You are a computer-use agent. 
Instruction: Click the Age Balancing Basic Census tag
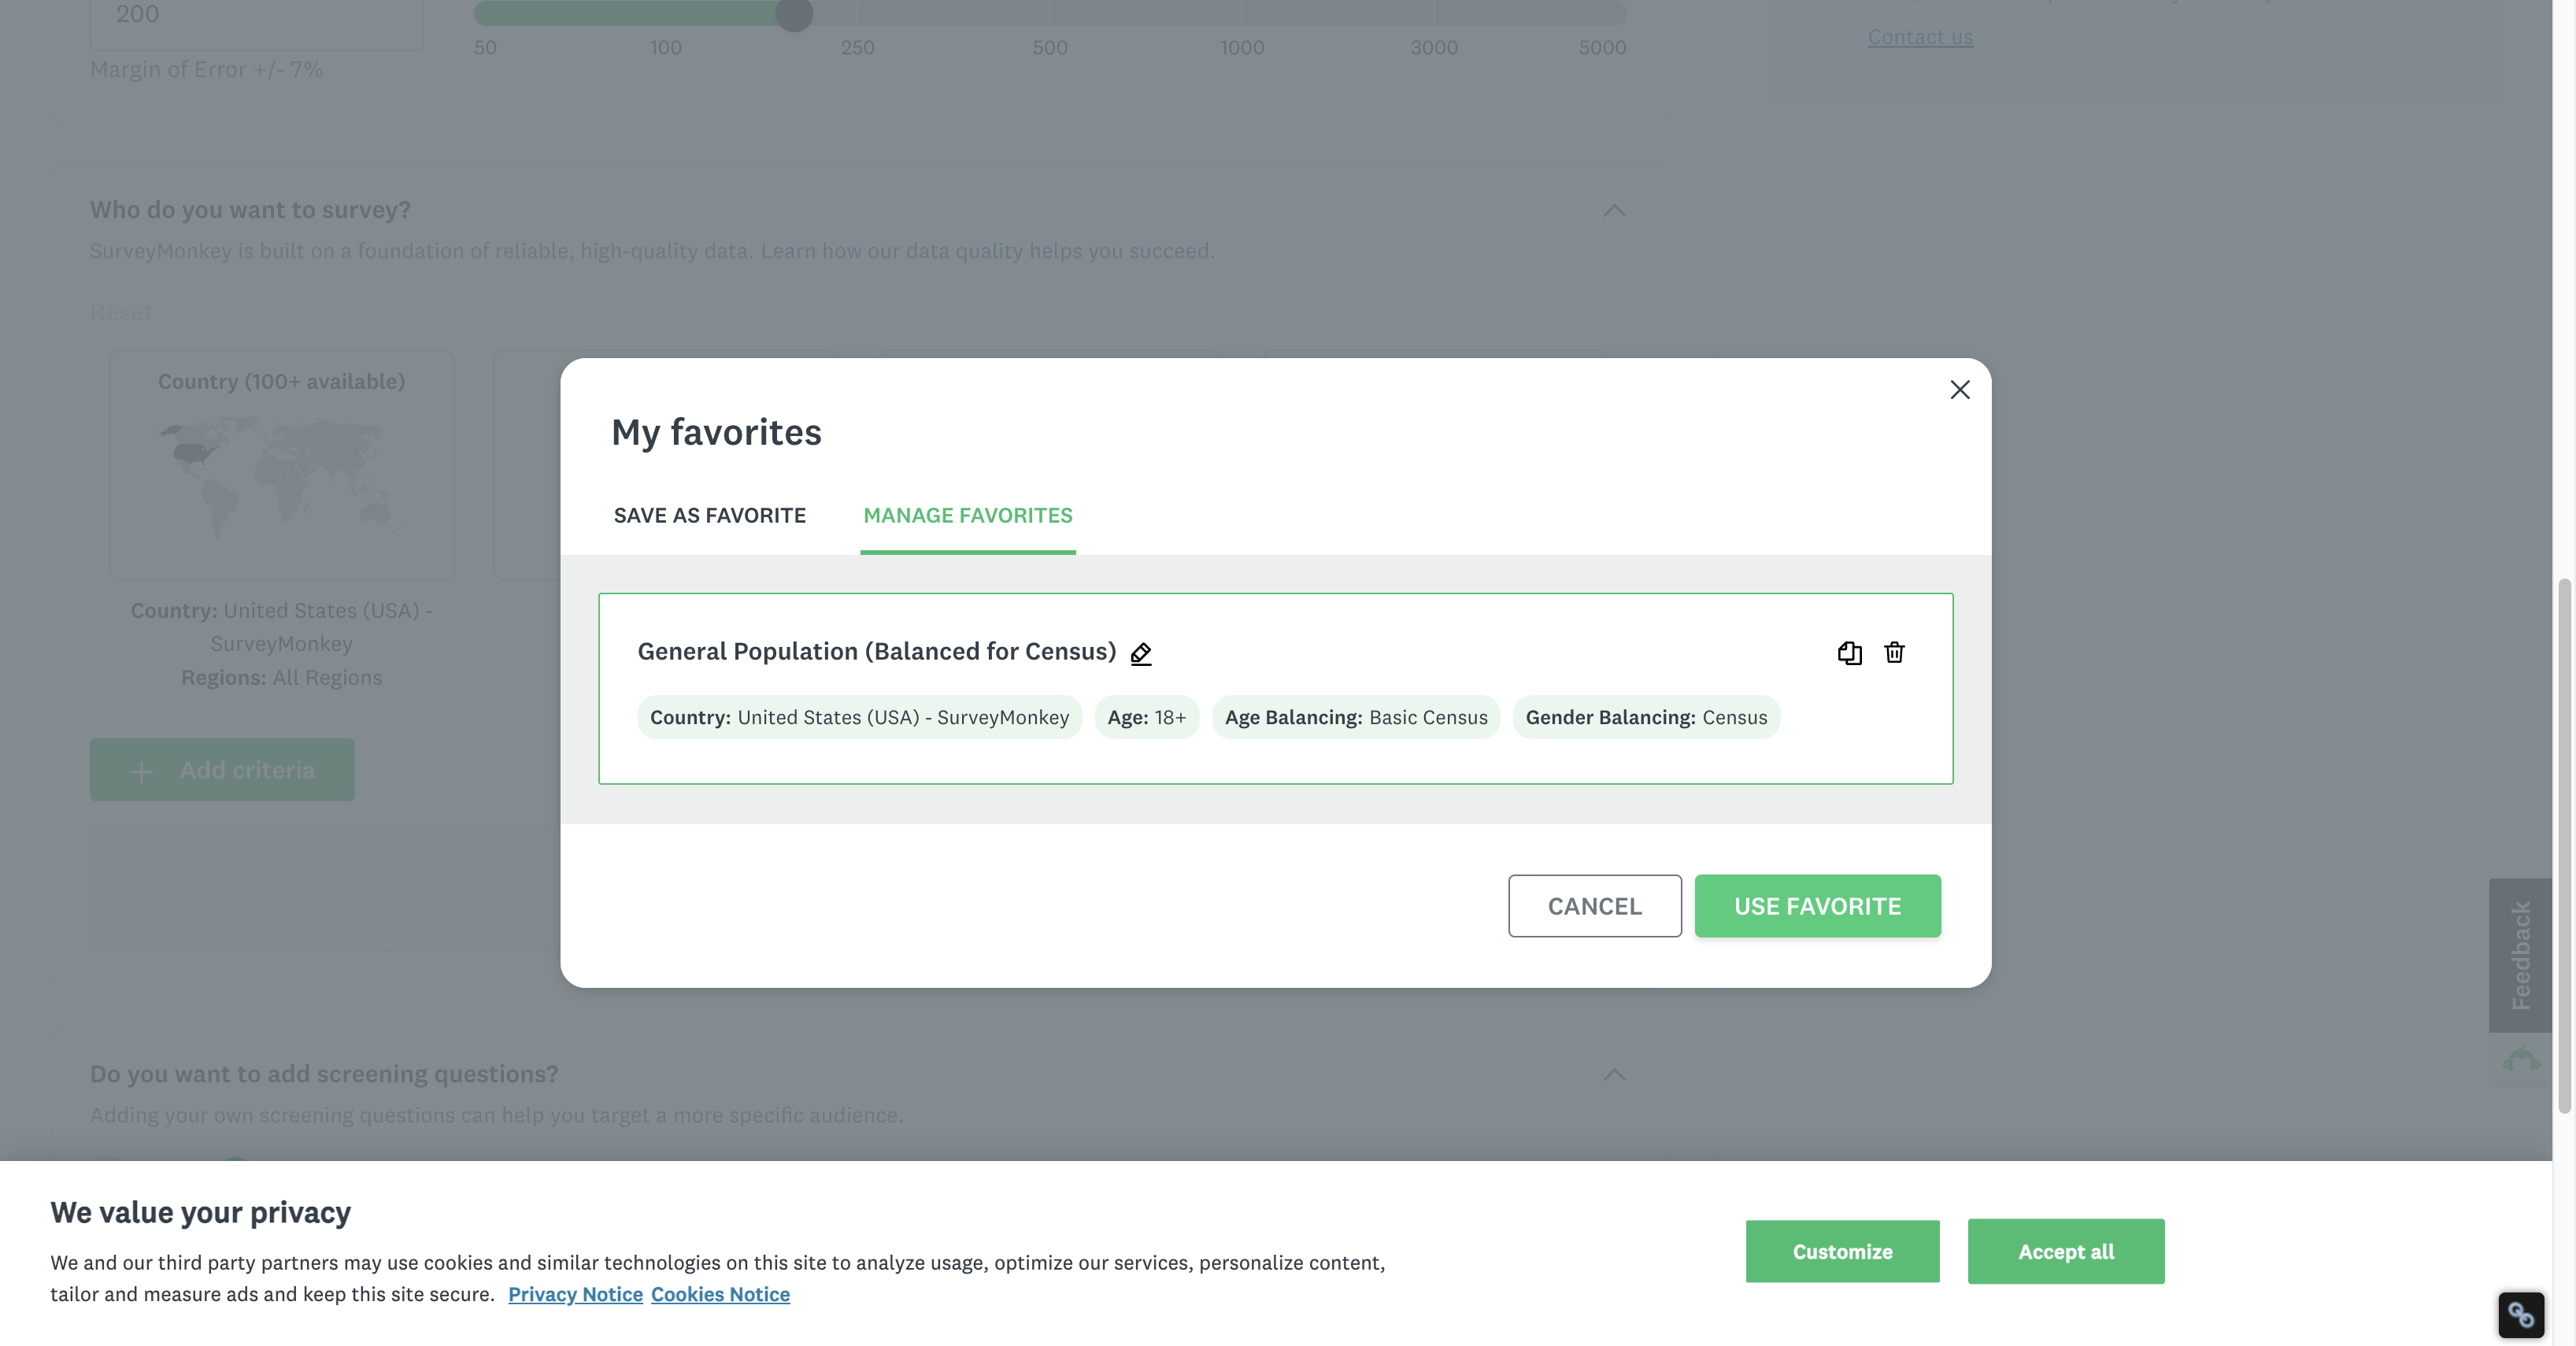coord(1356,717)
